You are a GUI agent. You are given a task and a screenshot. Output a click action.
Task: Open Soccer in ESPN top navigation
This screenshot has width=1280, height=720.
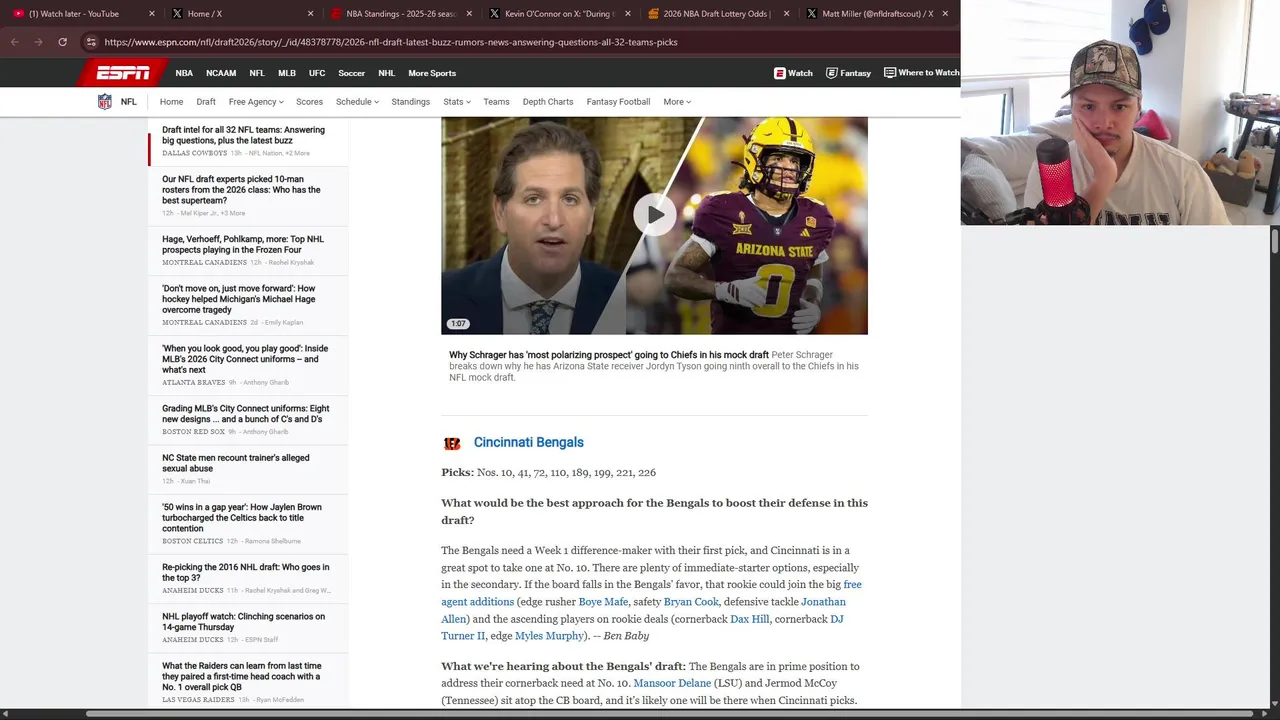pyautogui.click(x=351, y=73)
